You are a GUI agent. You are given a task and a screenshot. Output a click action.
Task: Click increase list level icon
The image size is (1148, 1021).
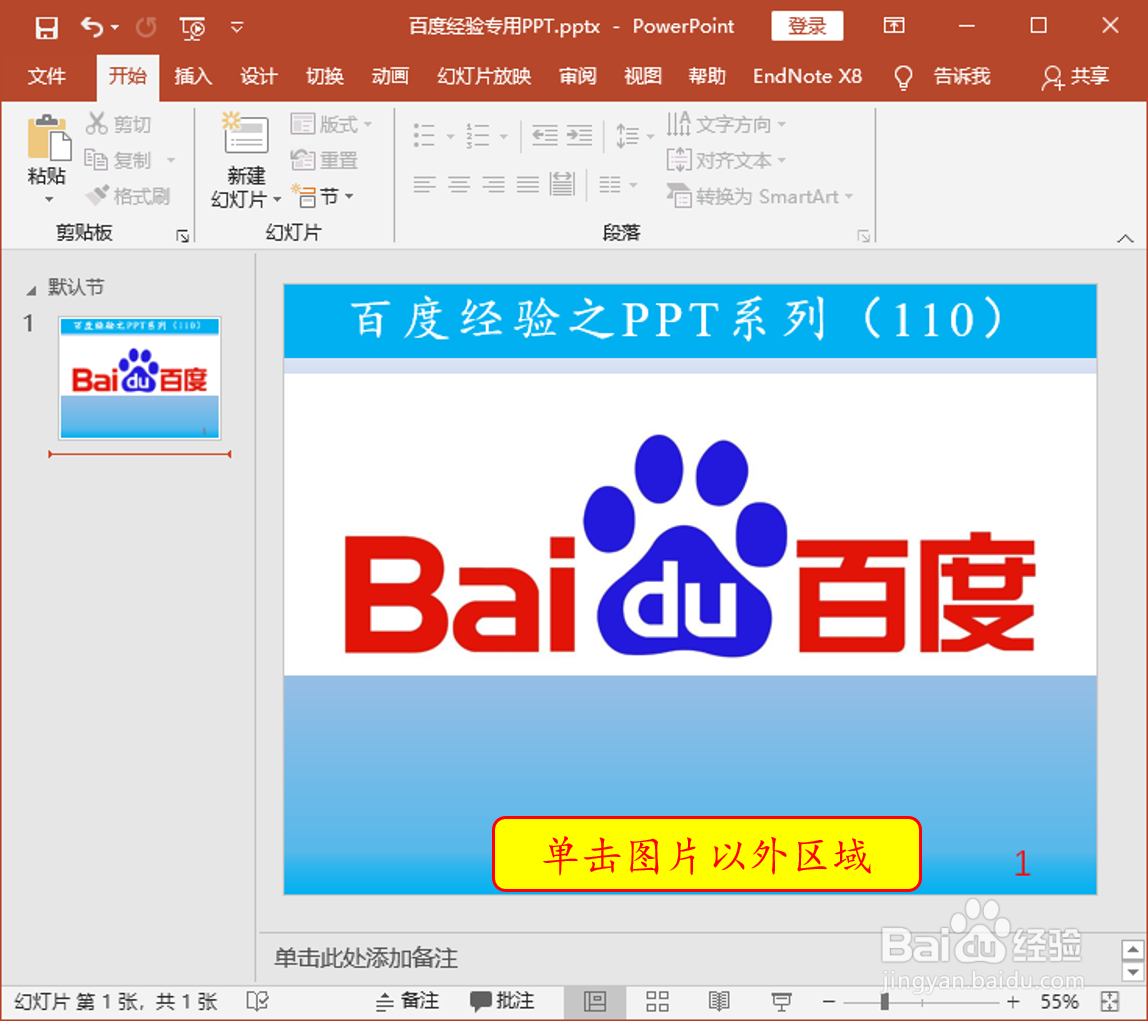coord(579,135)
